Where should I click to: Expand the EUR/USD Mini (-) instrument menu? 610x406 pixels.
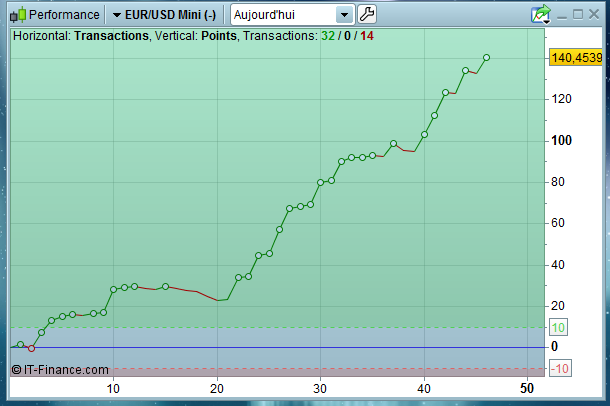(164, 15)
